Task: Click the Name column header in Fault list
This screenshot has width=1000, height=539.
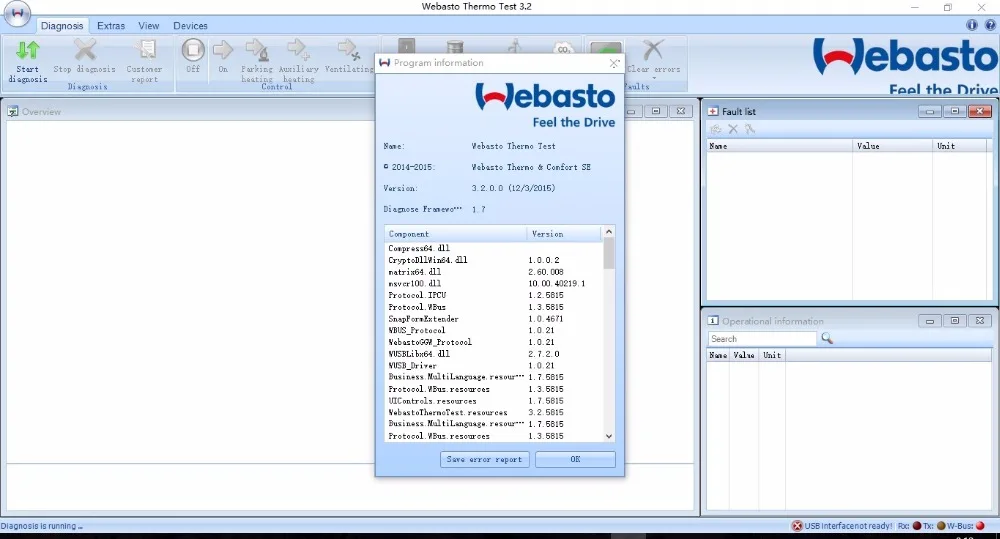Action: click(x=779, y=146)
